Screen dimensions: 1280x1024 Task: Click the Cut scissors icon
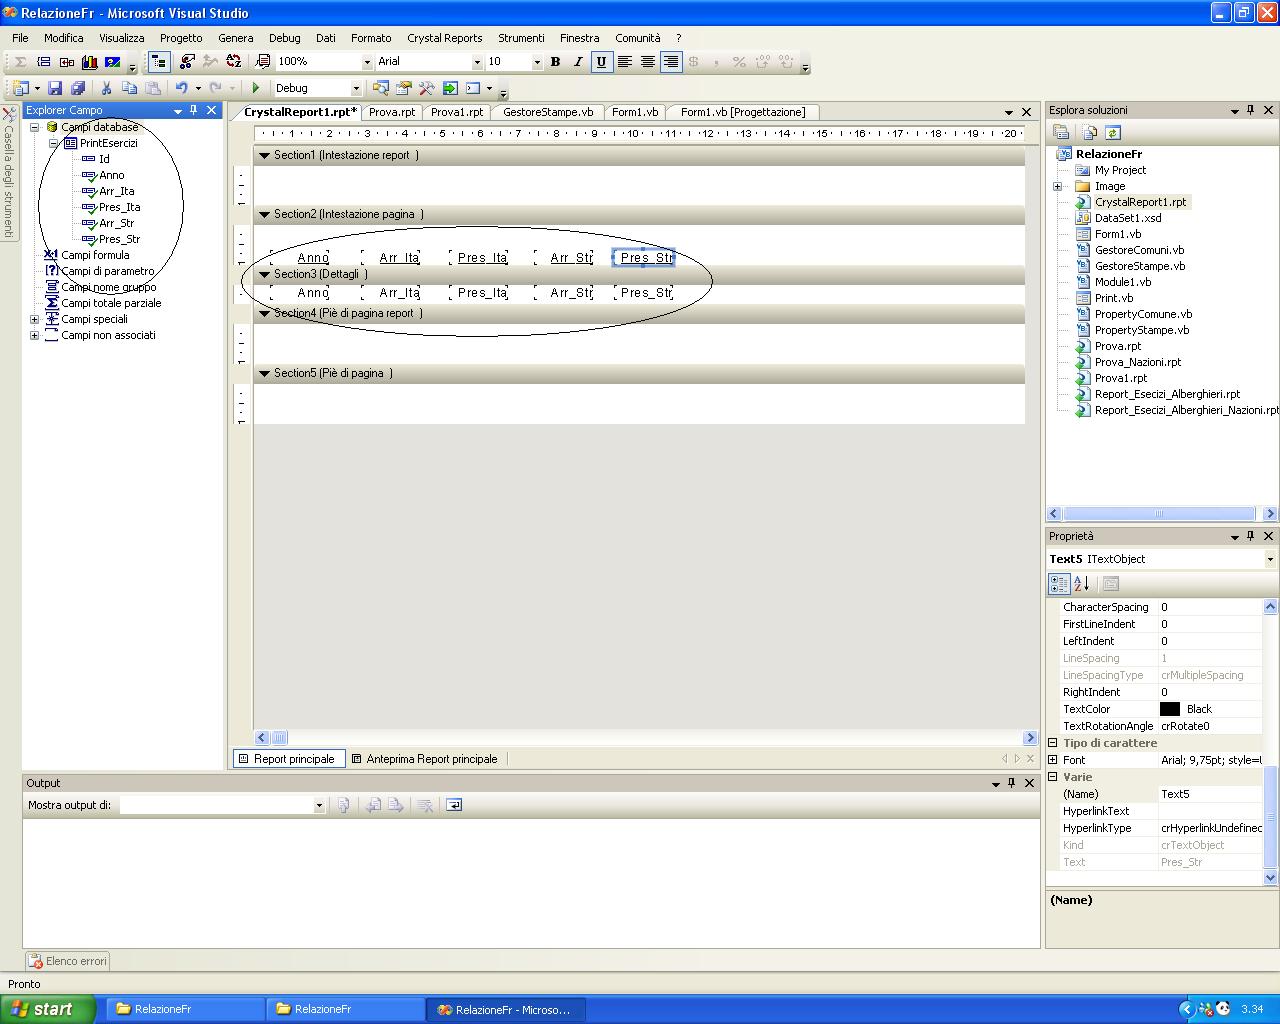coord(106,88)
